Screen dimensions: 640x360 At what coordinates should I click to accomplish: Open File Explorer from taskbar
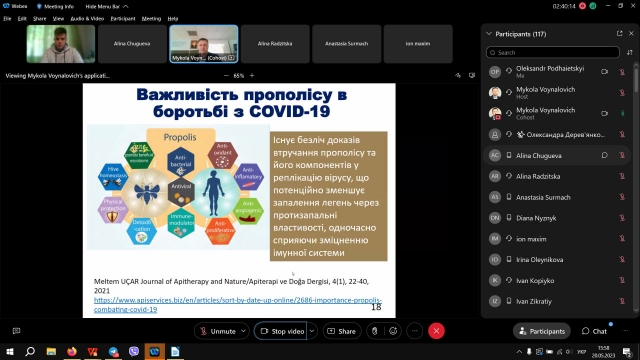(x=51, y=351)
